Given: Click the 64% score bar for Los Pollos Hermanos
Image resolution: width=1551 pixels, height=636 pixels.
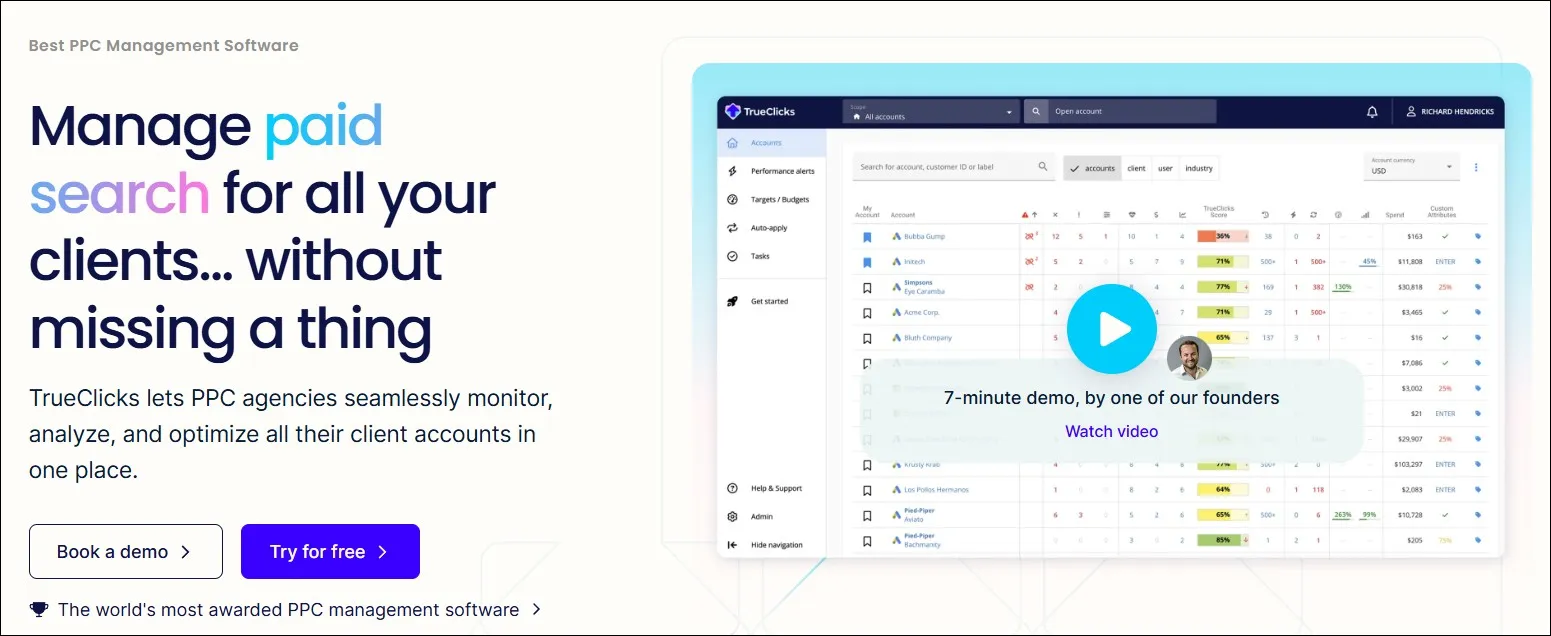Looking at the screenshot, I should [1223, 490].
